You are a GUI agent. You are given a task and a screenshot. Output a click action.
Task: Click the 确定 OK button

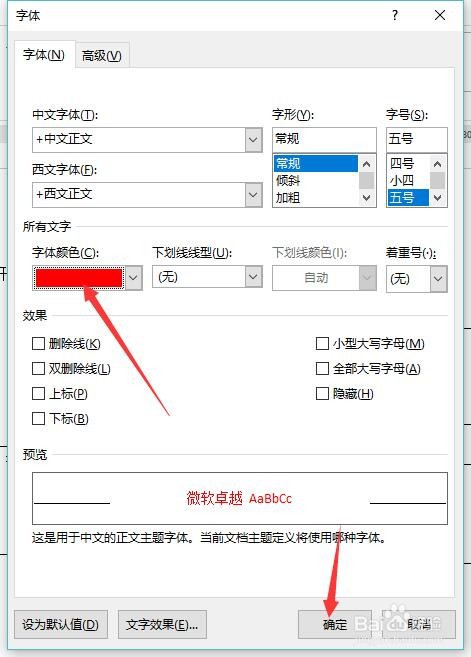click(x=335, y=624)
